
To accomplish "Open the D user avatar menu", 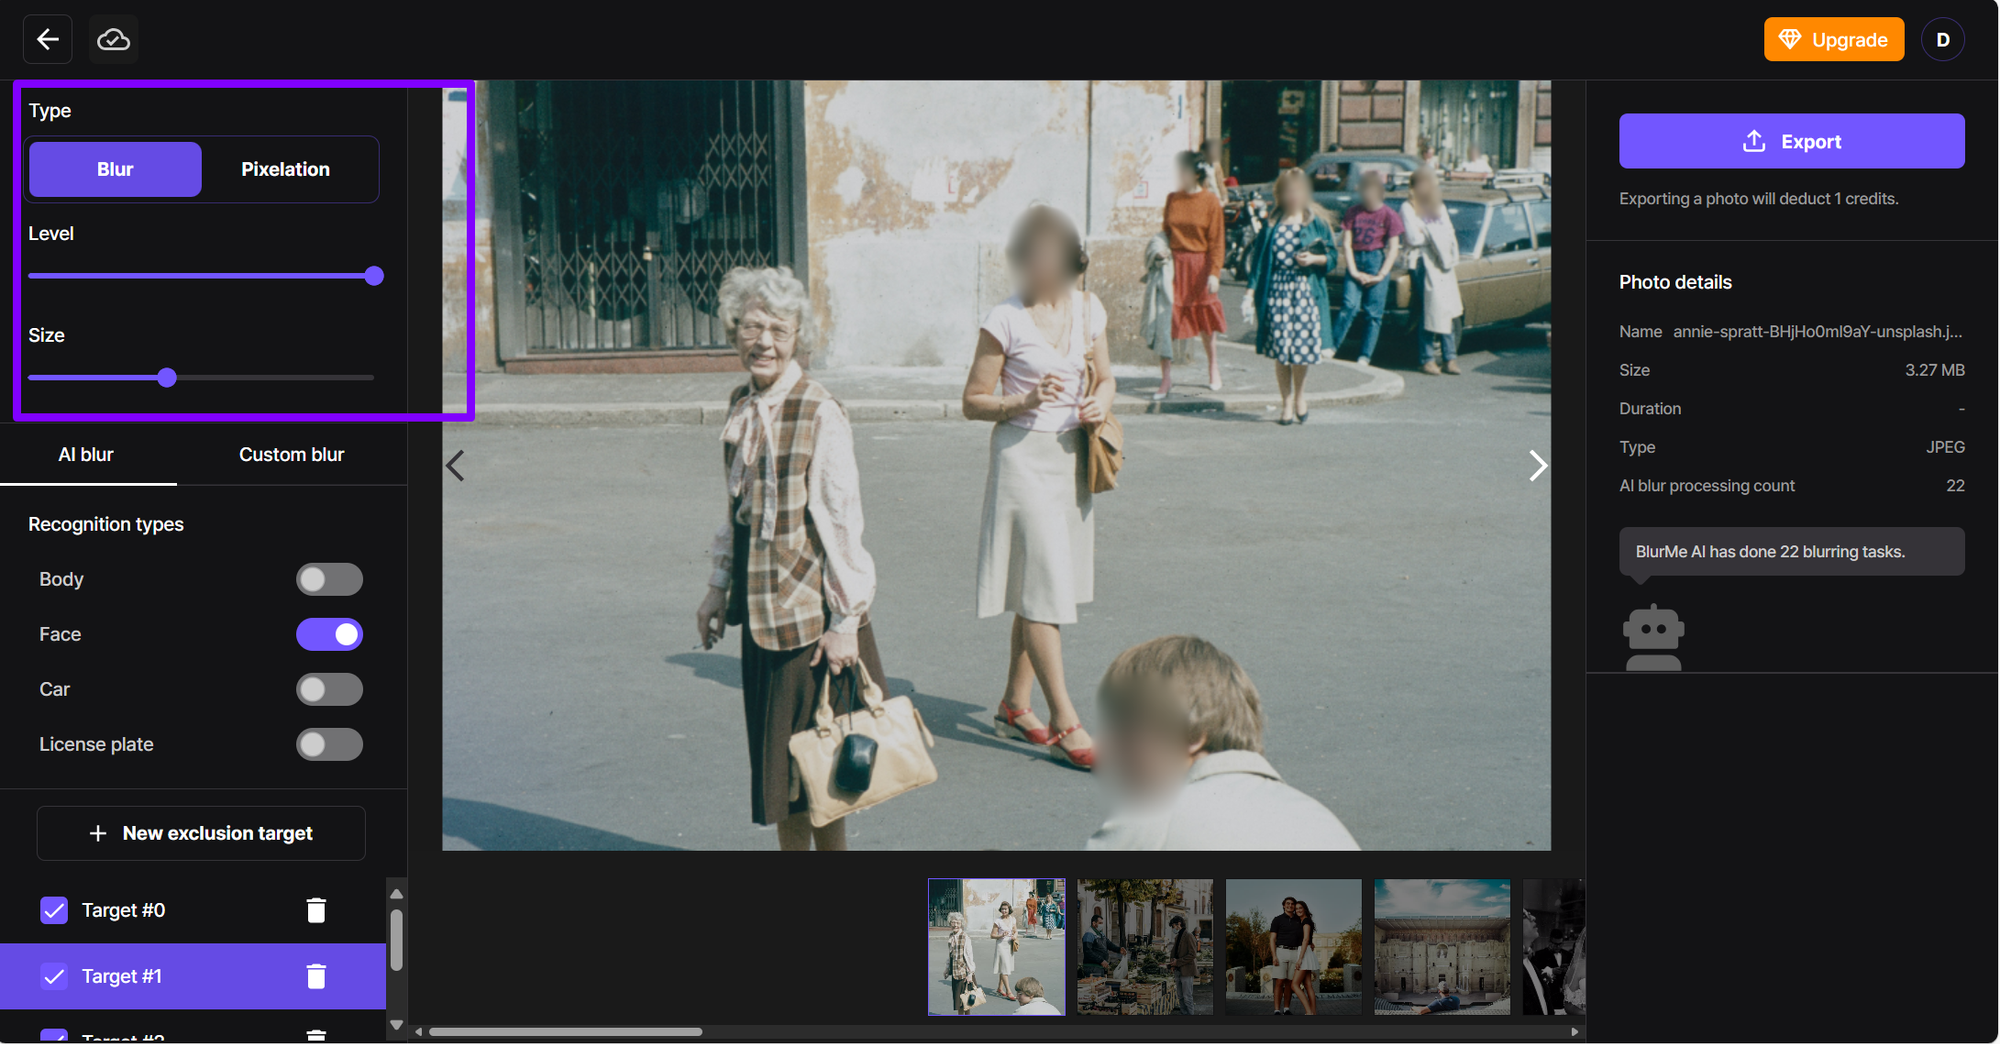I will [1942, 40].
